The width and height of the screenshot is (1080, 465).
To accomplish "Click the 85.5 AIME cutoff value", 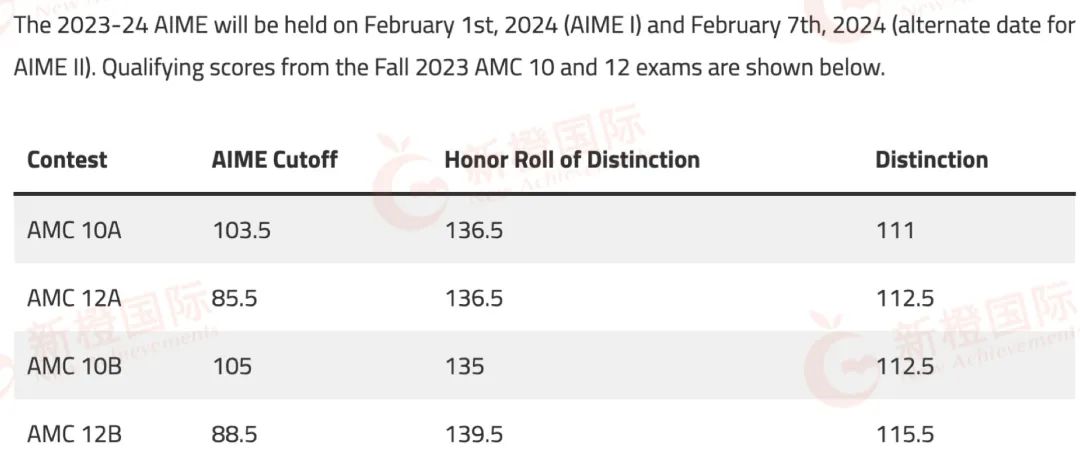I will (x=234, y=298).
